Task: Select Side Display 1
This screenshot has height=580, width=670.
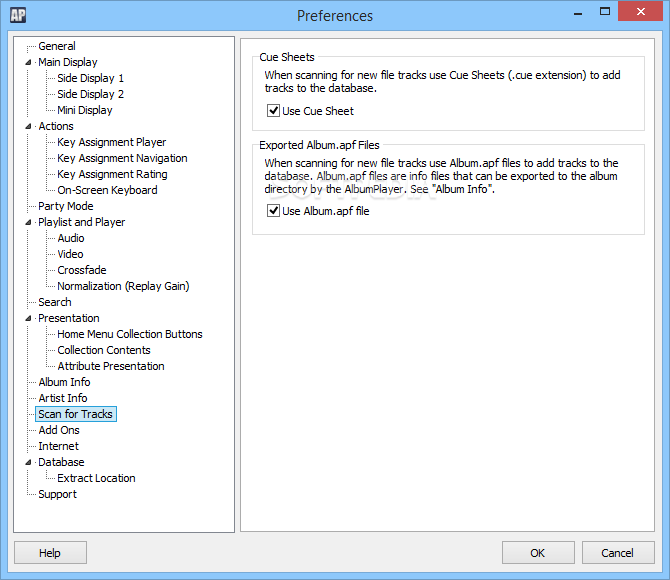Action: 91,78
